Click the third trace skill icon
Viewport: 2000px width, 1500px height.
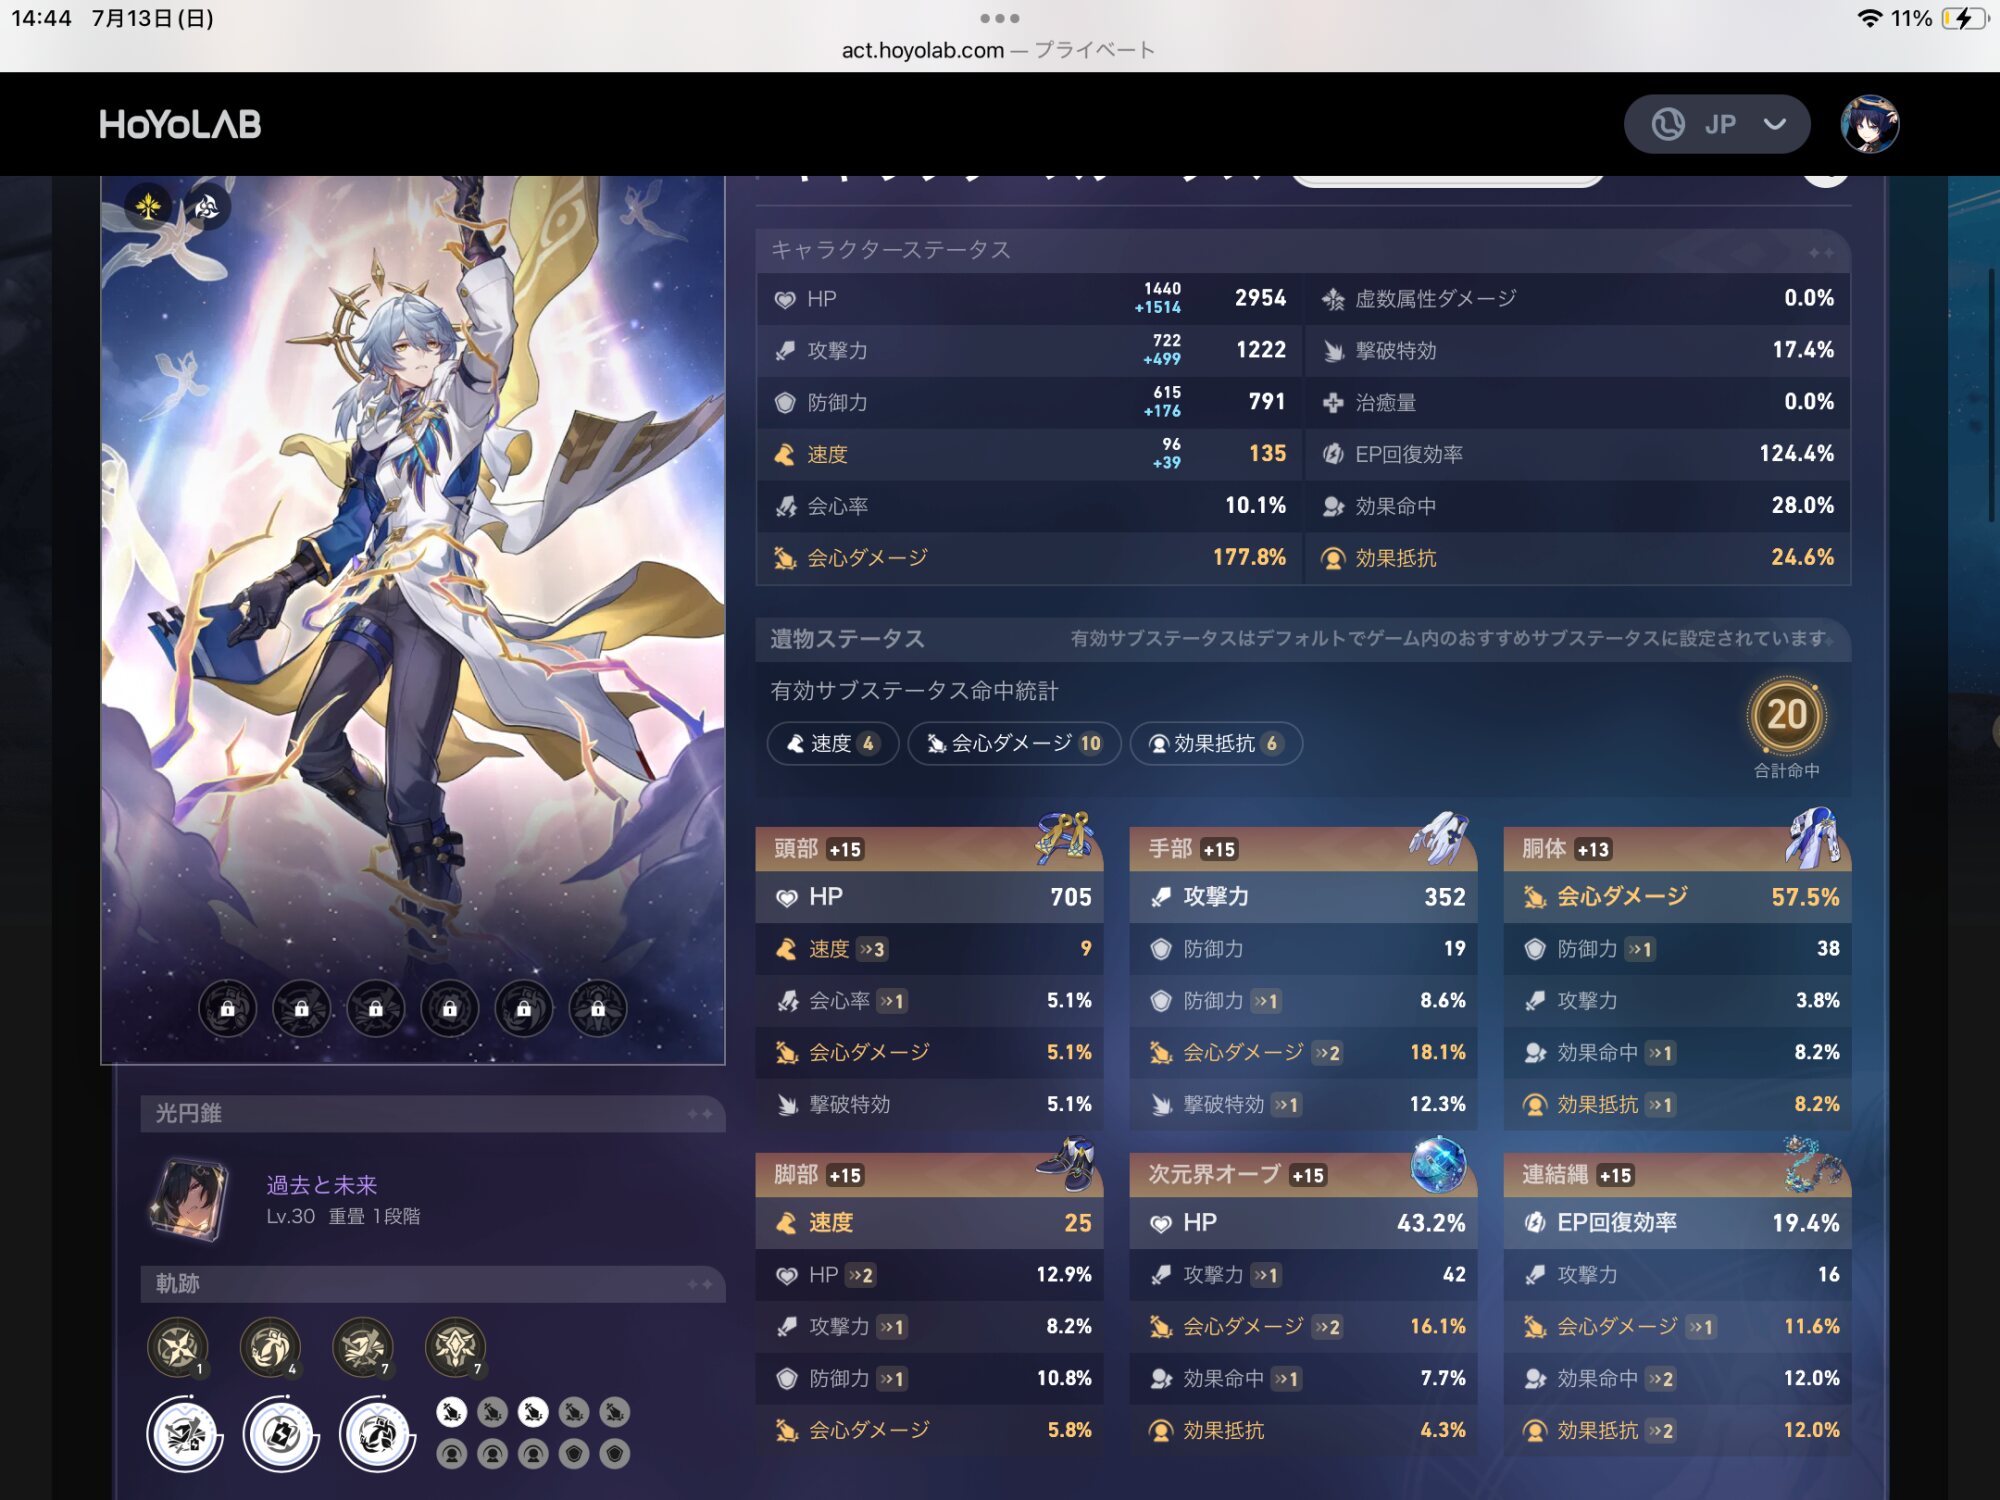(363, 1348)
